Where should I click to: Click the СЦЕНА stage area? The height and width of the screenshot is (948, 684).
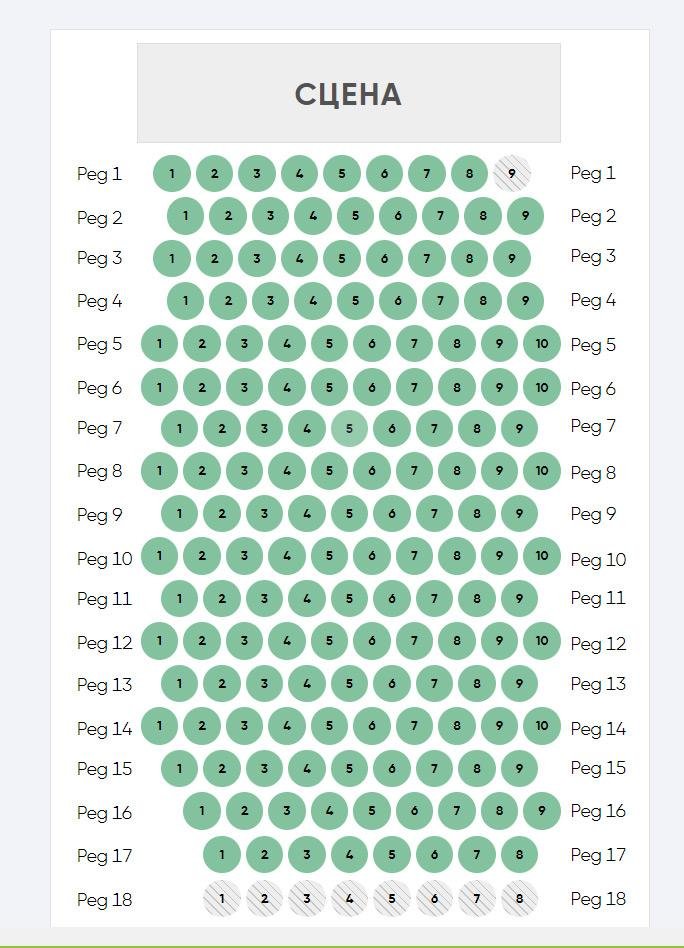349,93
